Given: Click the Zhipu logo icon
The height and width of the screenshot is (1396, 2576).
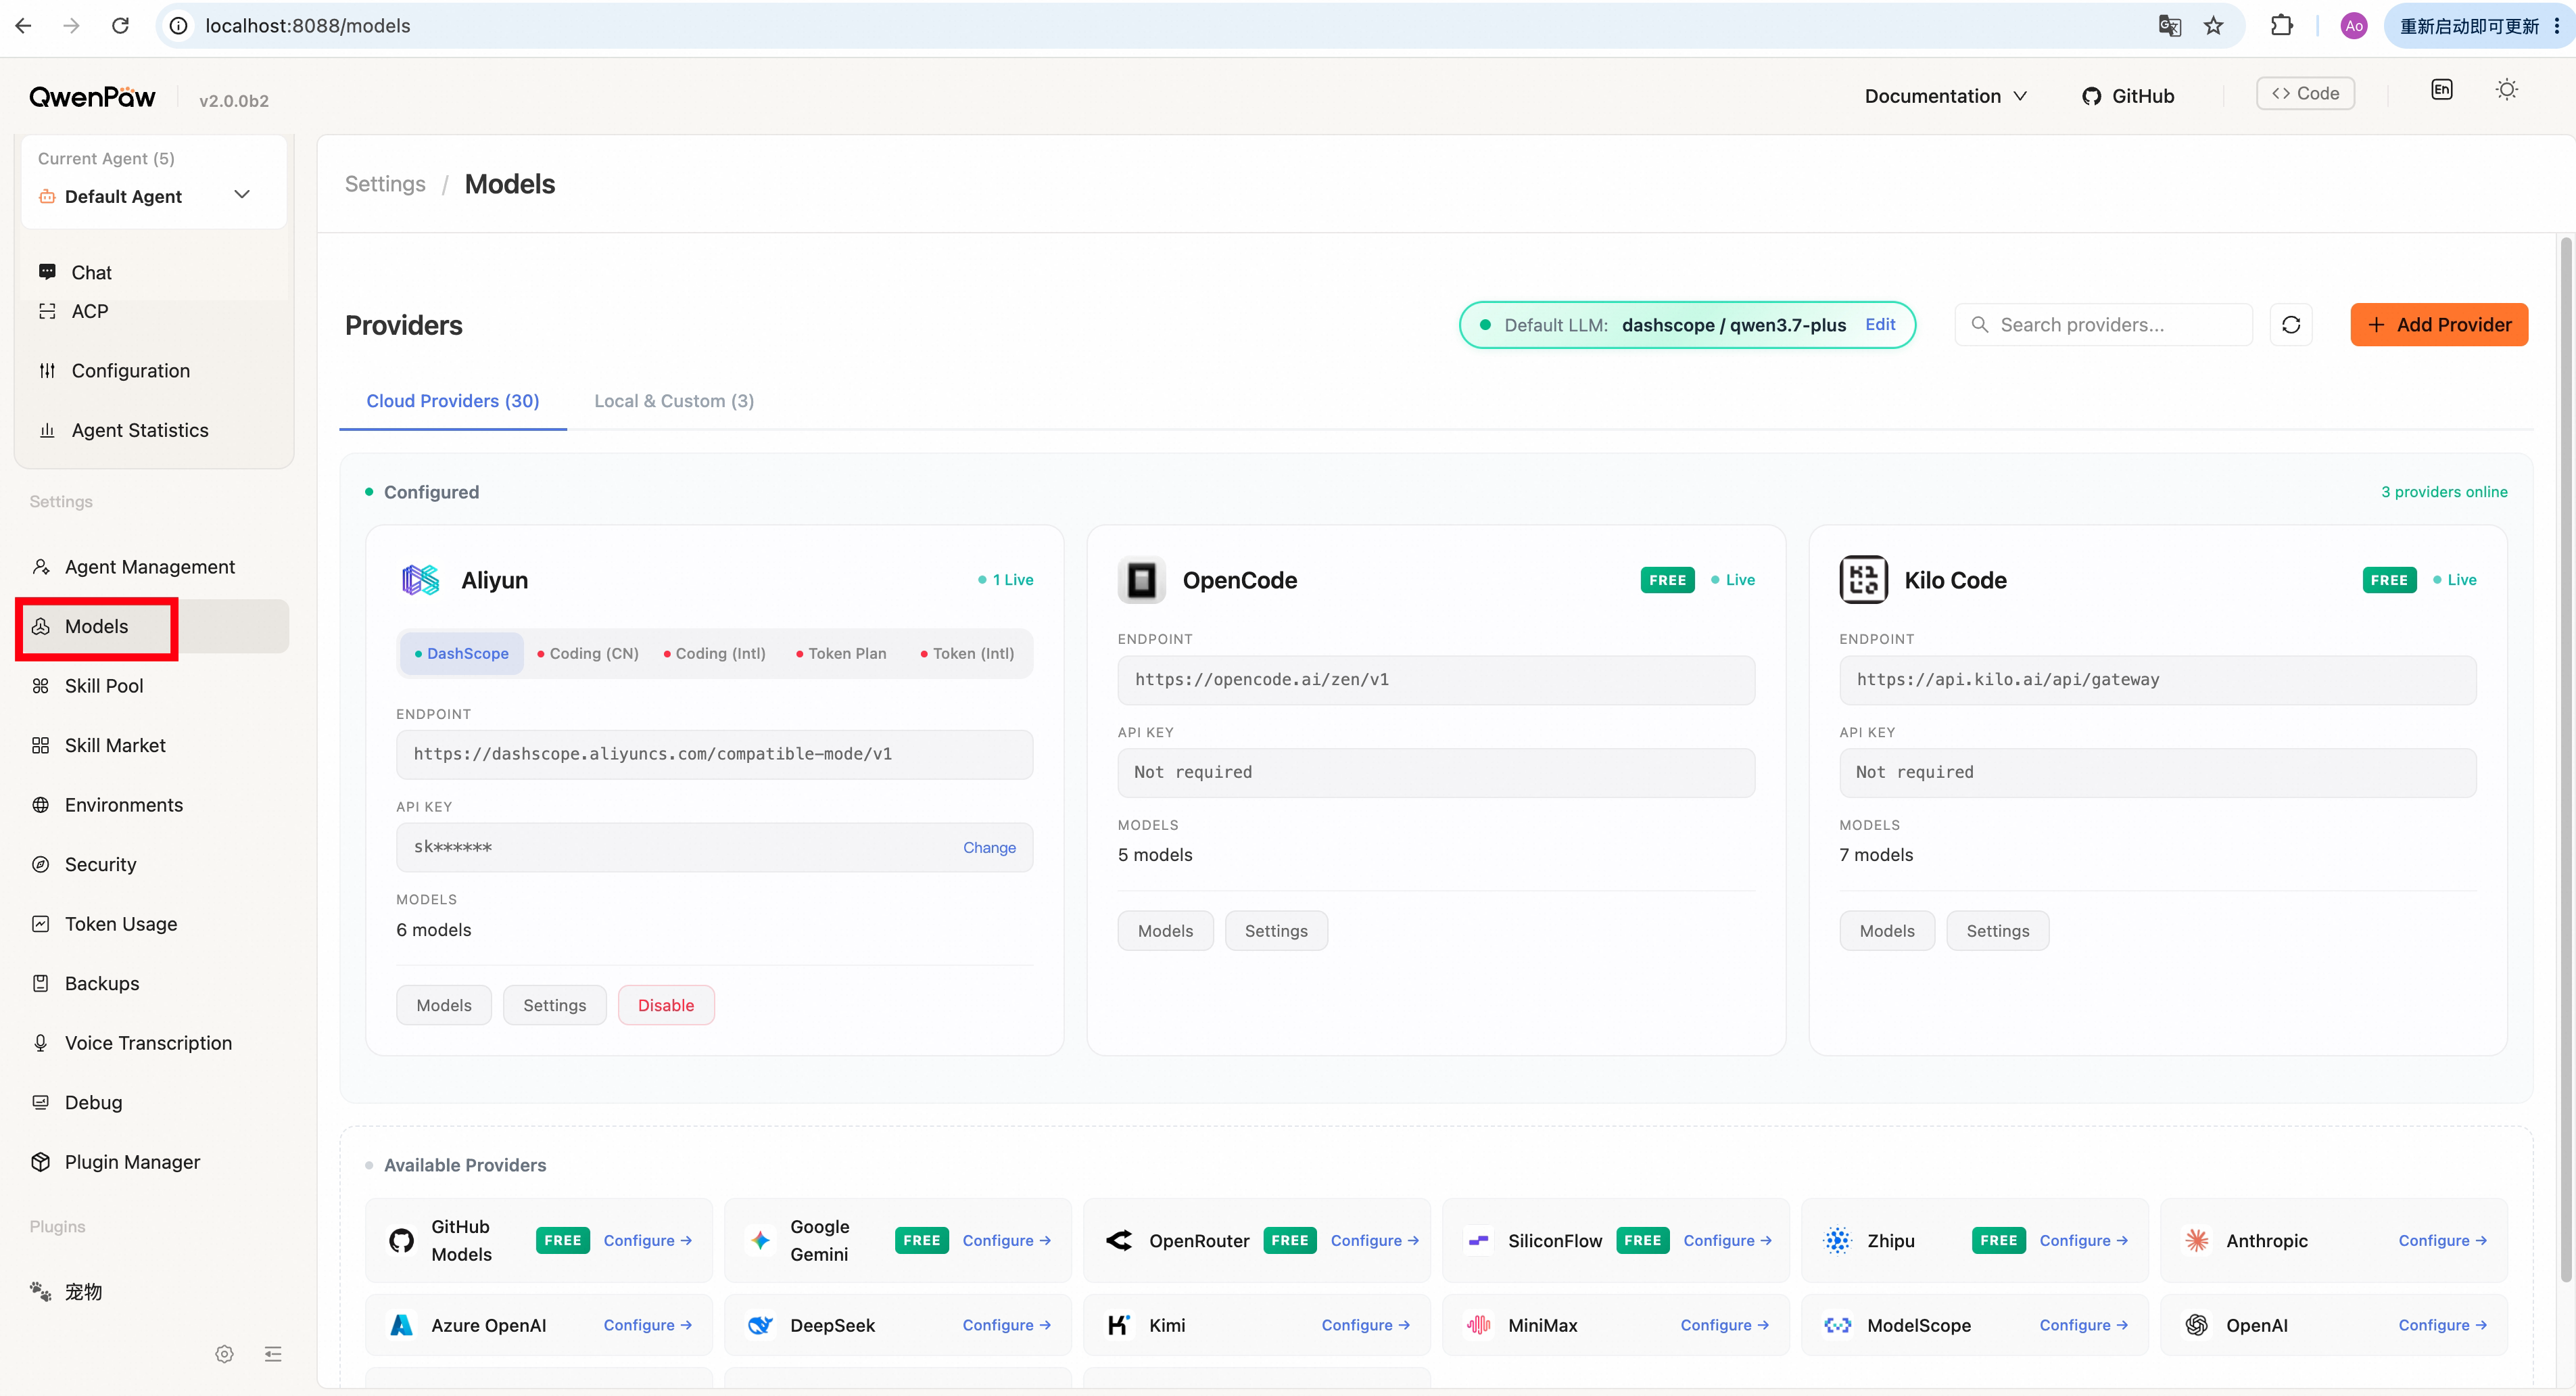Looking at the screenshot, I should tap(1837, 1240).
